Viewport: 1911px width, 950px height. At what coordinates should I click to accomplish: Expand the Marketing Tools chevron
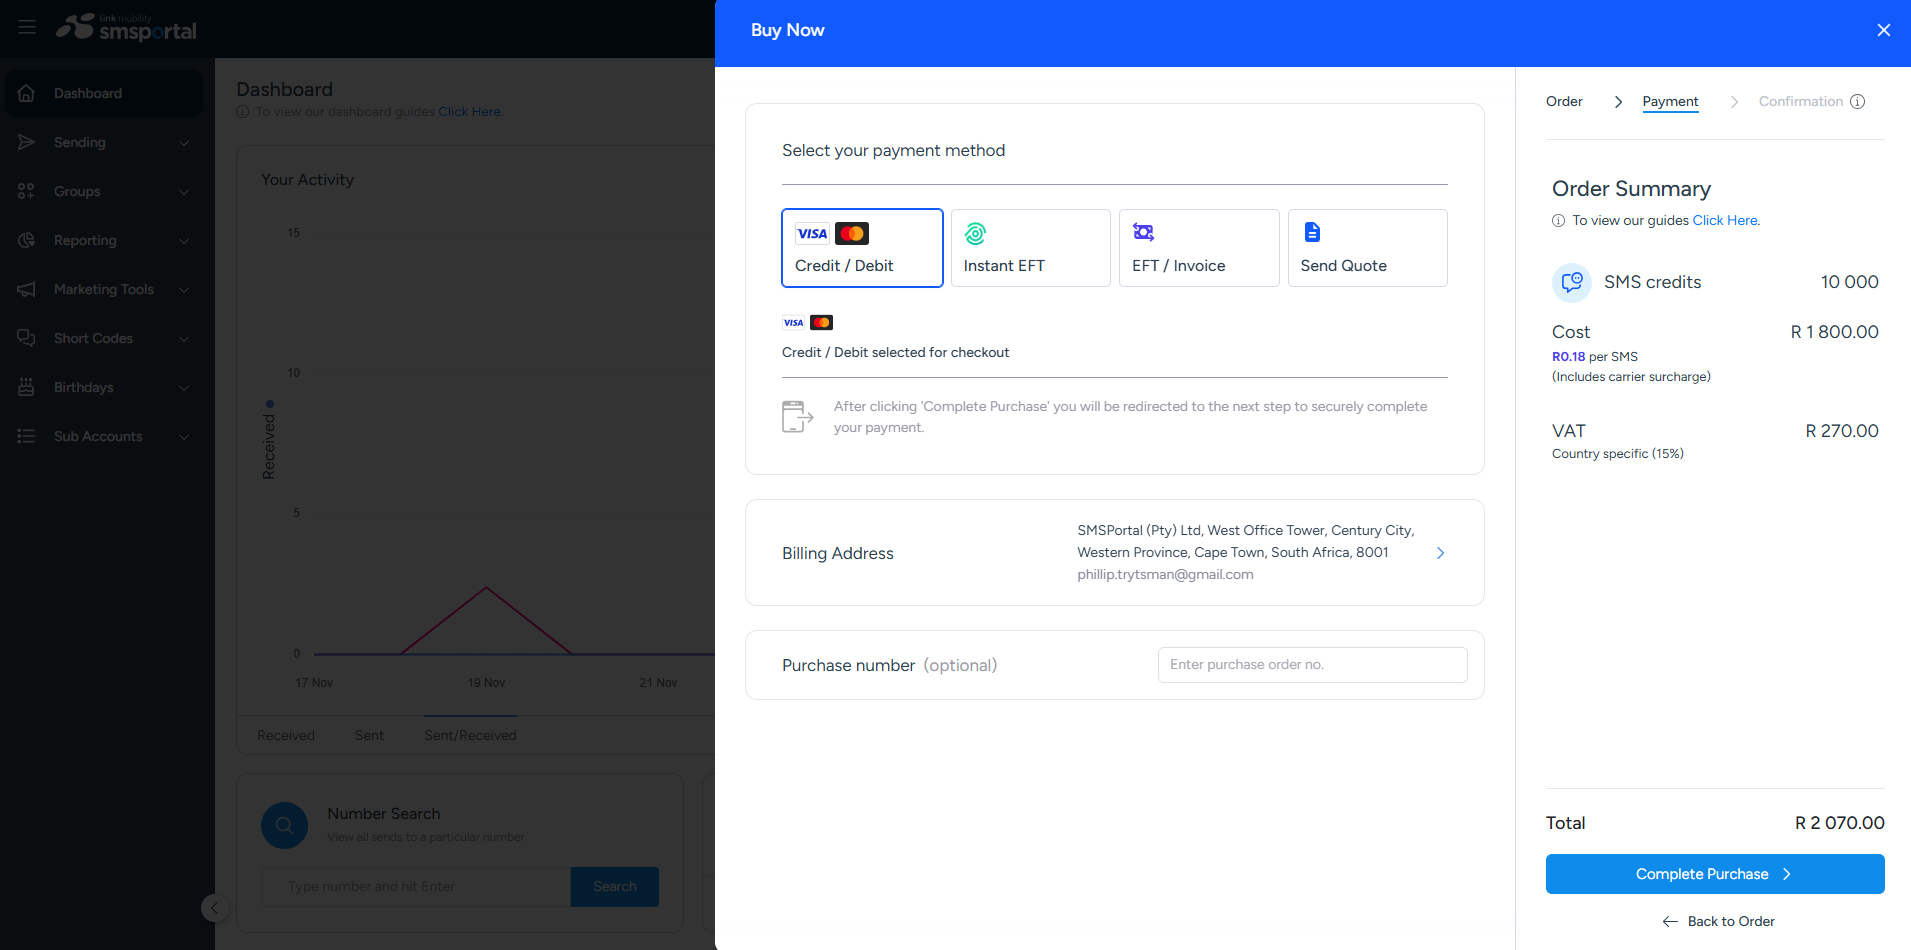tap(184, 290)
